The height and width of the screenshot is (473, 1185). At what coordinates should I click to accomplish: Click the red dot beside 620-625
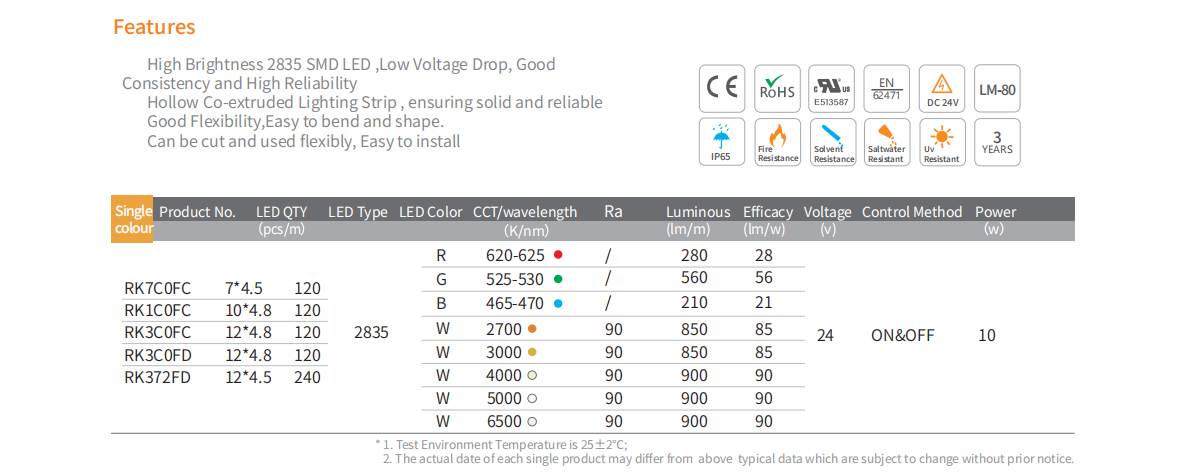pos(558,255)
